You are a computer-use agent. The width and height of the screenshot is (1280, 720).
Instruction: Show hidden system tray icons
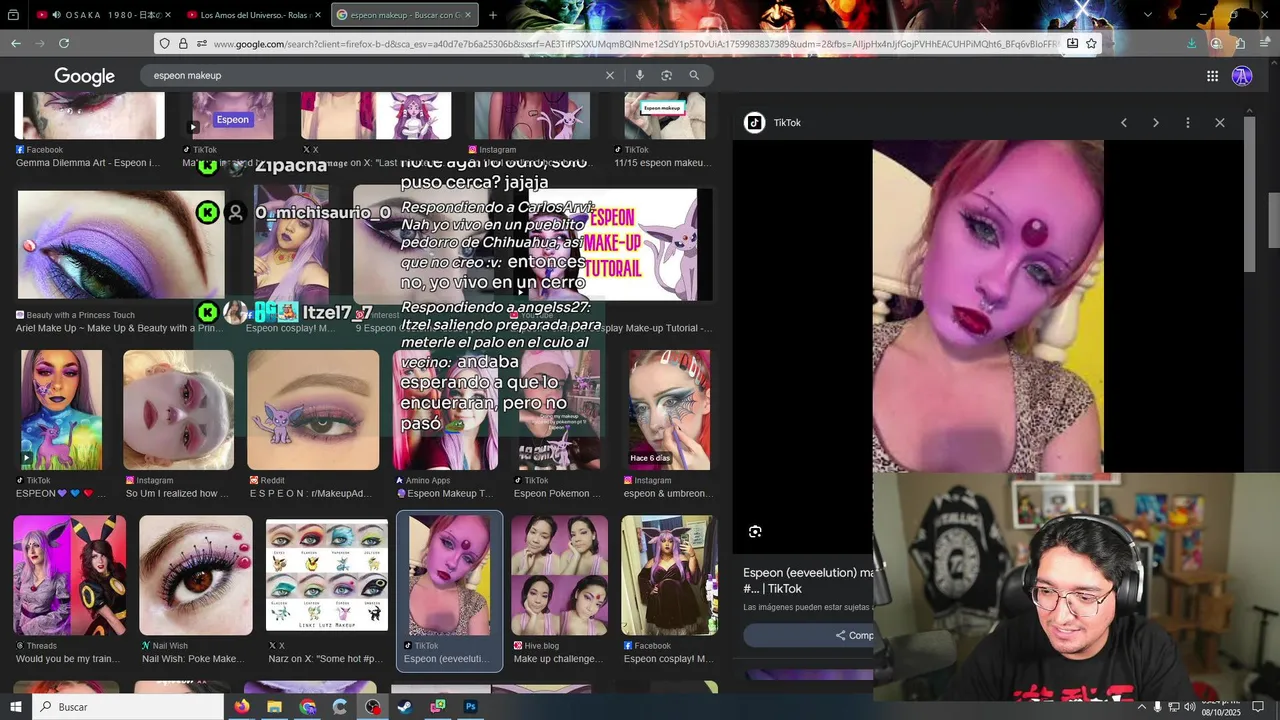tap(1141, 707)
